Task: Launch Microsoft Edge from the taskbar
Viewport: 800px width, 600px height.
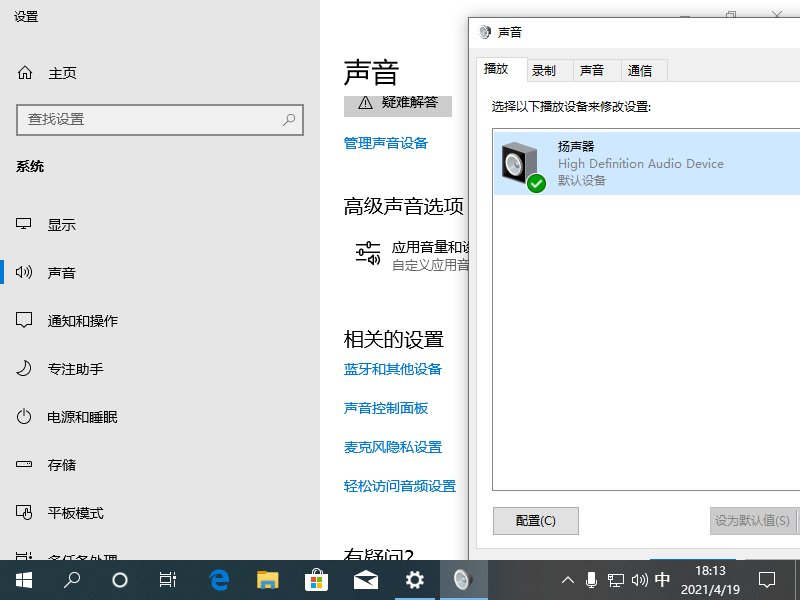Action: (218, 579)
